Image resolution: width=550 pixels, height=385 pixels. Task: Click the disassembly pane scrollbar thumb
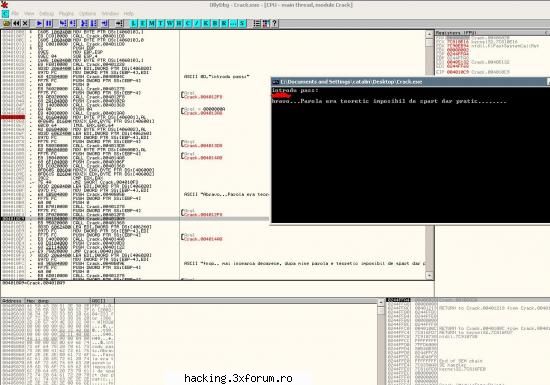[x=429, y=43]
